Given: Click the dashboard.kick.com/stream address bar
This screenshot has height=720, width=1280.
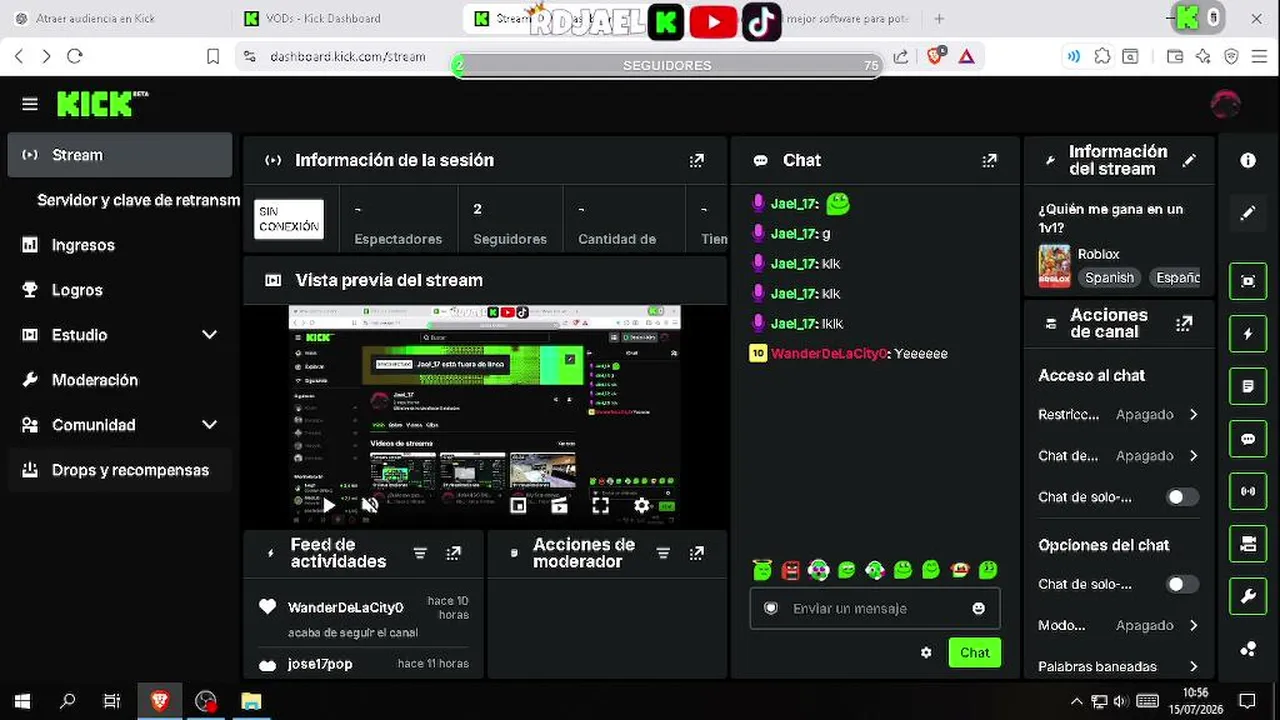Looking at the screenshot, I should pyautogui.click(x=348, y=57).
